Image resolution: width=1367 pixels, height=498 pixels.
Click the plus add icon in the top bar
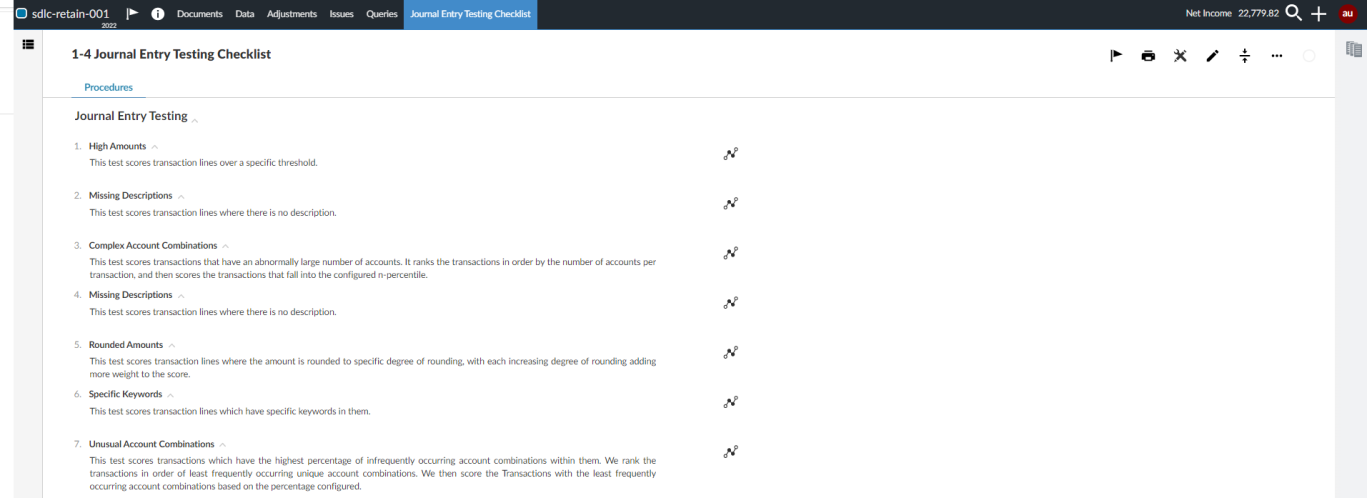[1319, 14]
